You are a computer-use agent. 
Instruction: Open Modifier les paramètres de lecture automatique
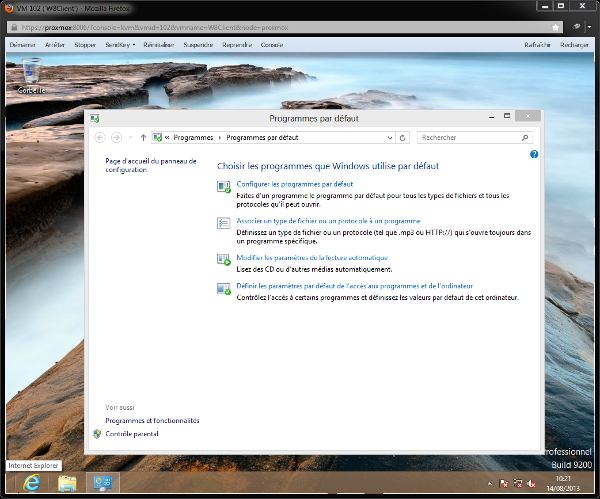click(x=312, y=258)
